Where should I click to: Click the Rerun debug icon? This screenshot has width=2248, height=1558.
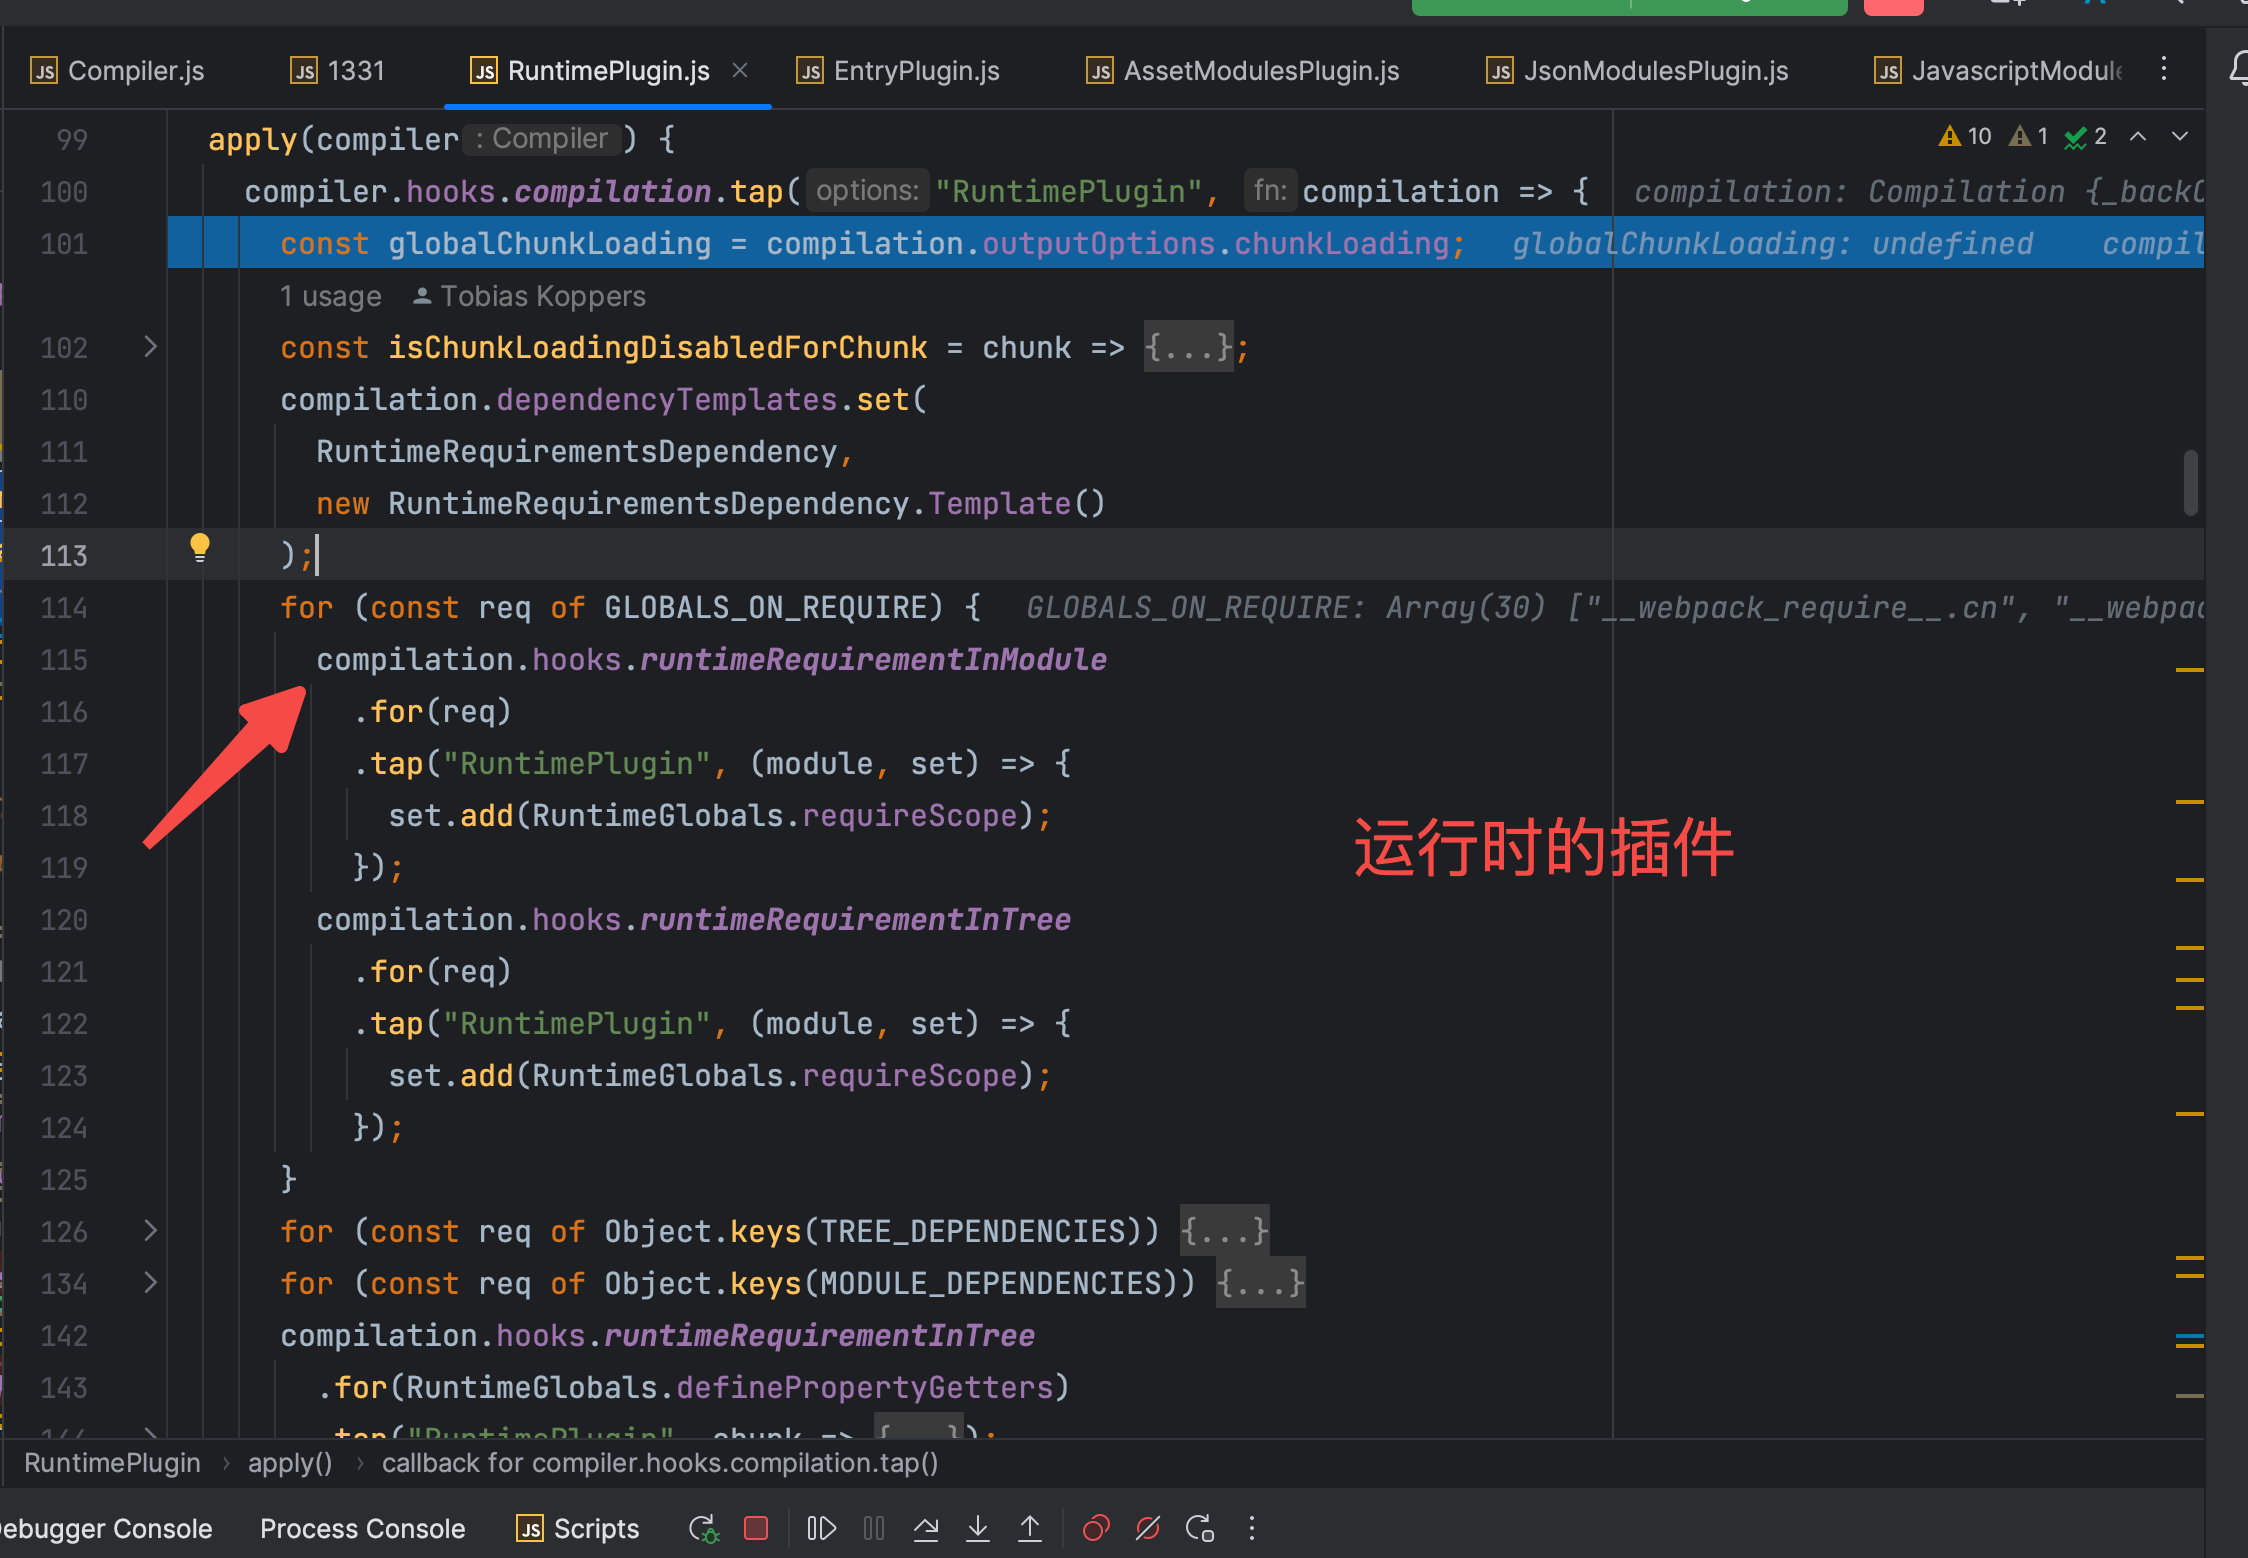pos(703,1528)
